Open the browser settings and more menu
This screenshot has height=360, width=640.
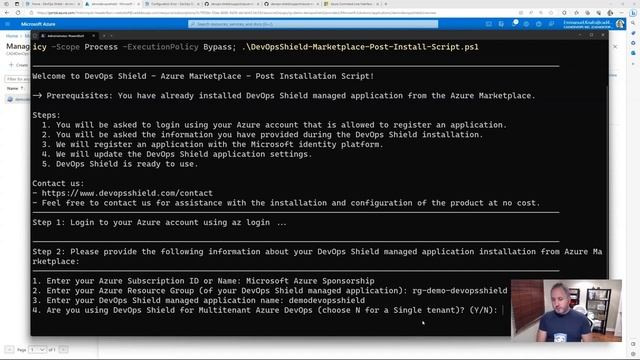tap(621, 13)
